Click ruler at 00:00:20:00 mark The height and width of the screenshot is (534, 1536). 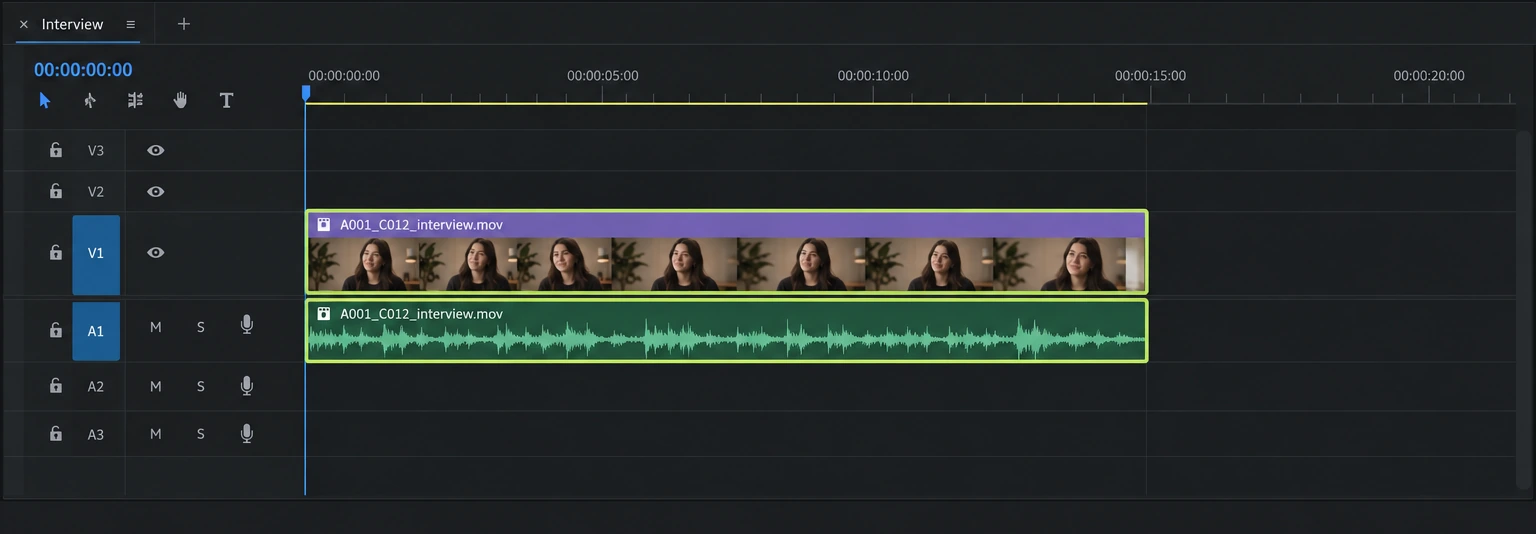(x=1429, y=75)
